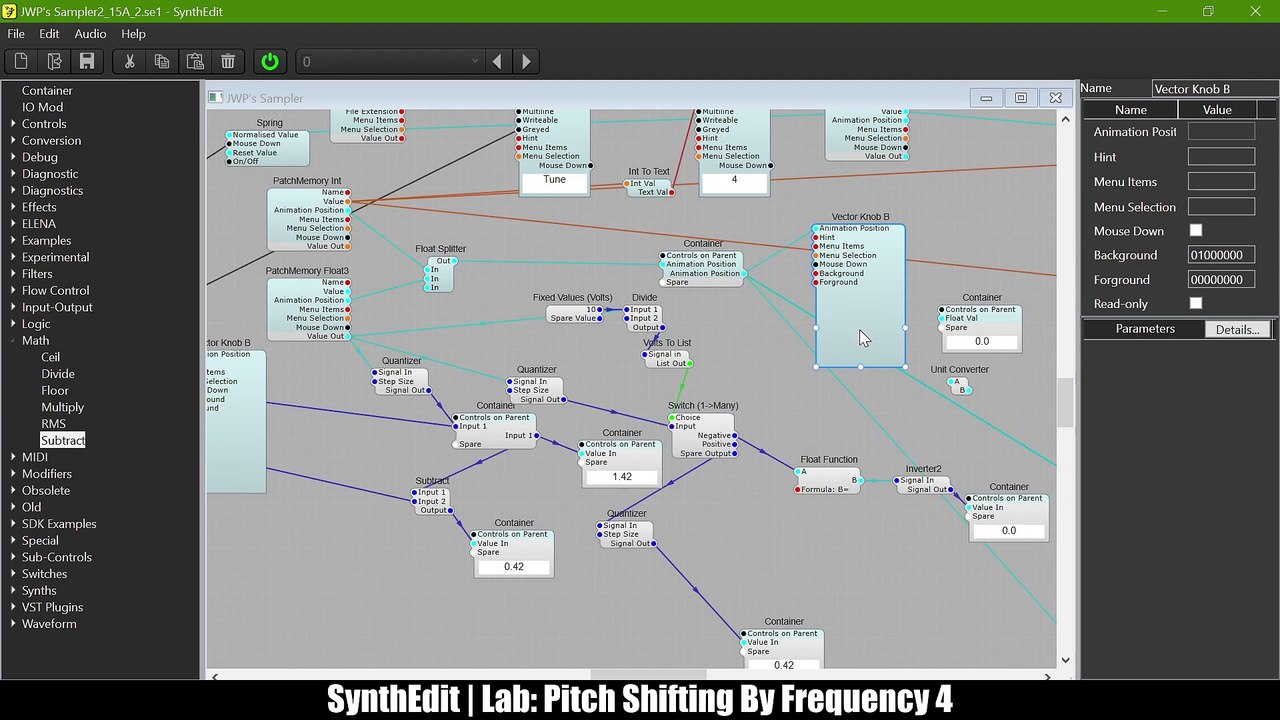
Task: Select Divide in the module tree
Action: (58, 374)
